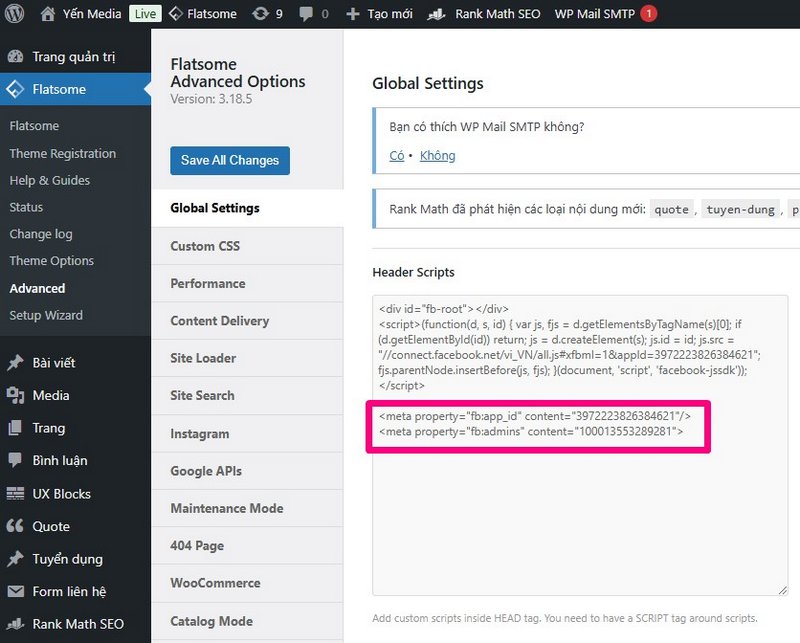Viewport: 800px width, 643px height.
Task: Click Save All Changes button
Action: tap(230, 160)
